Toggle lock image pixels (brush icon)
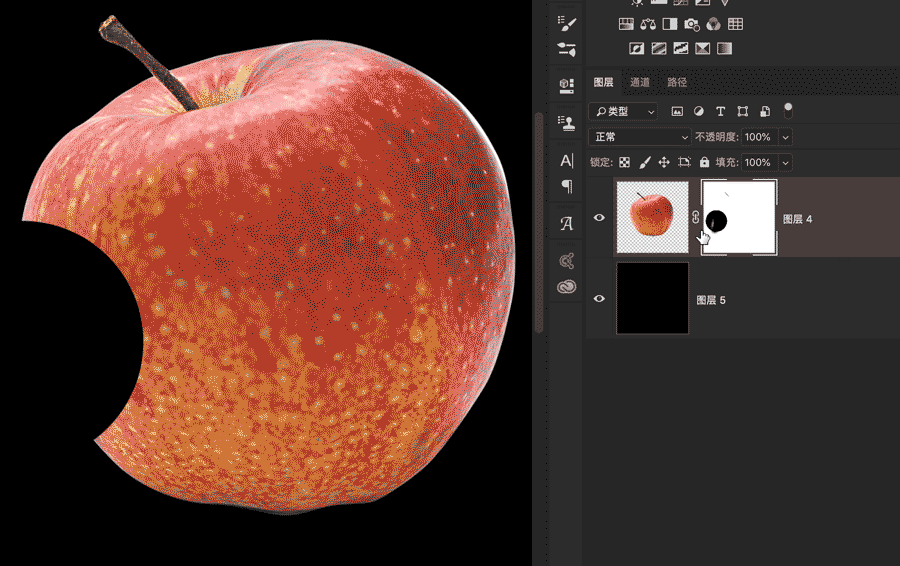 pyautogui.click(x=645, y=162)
